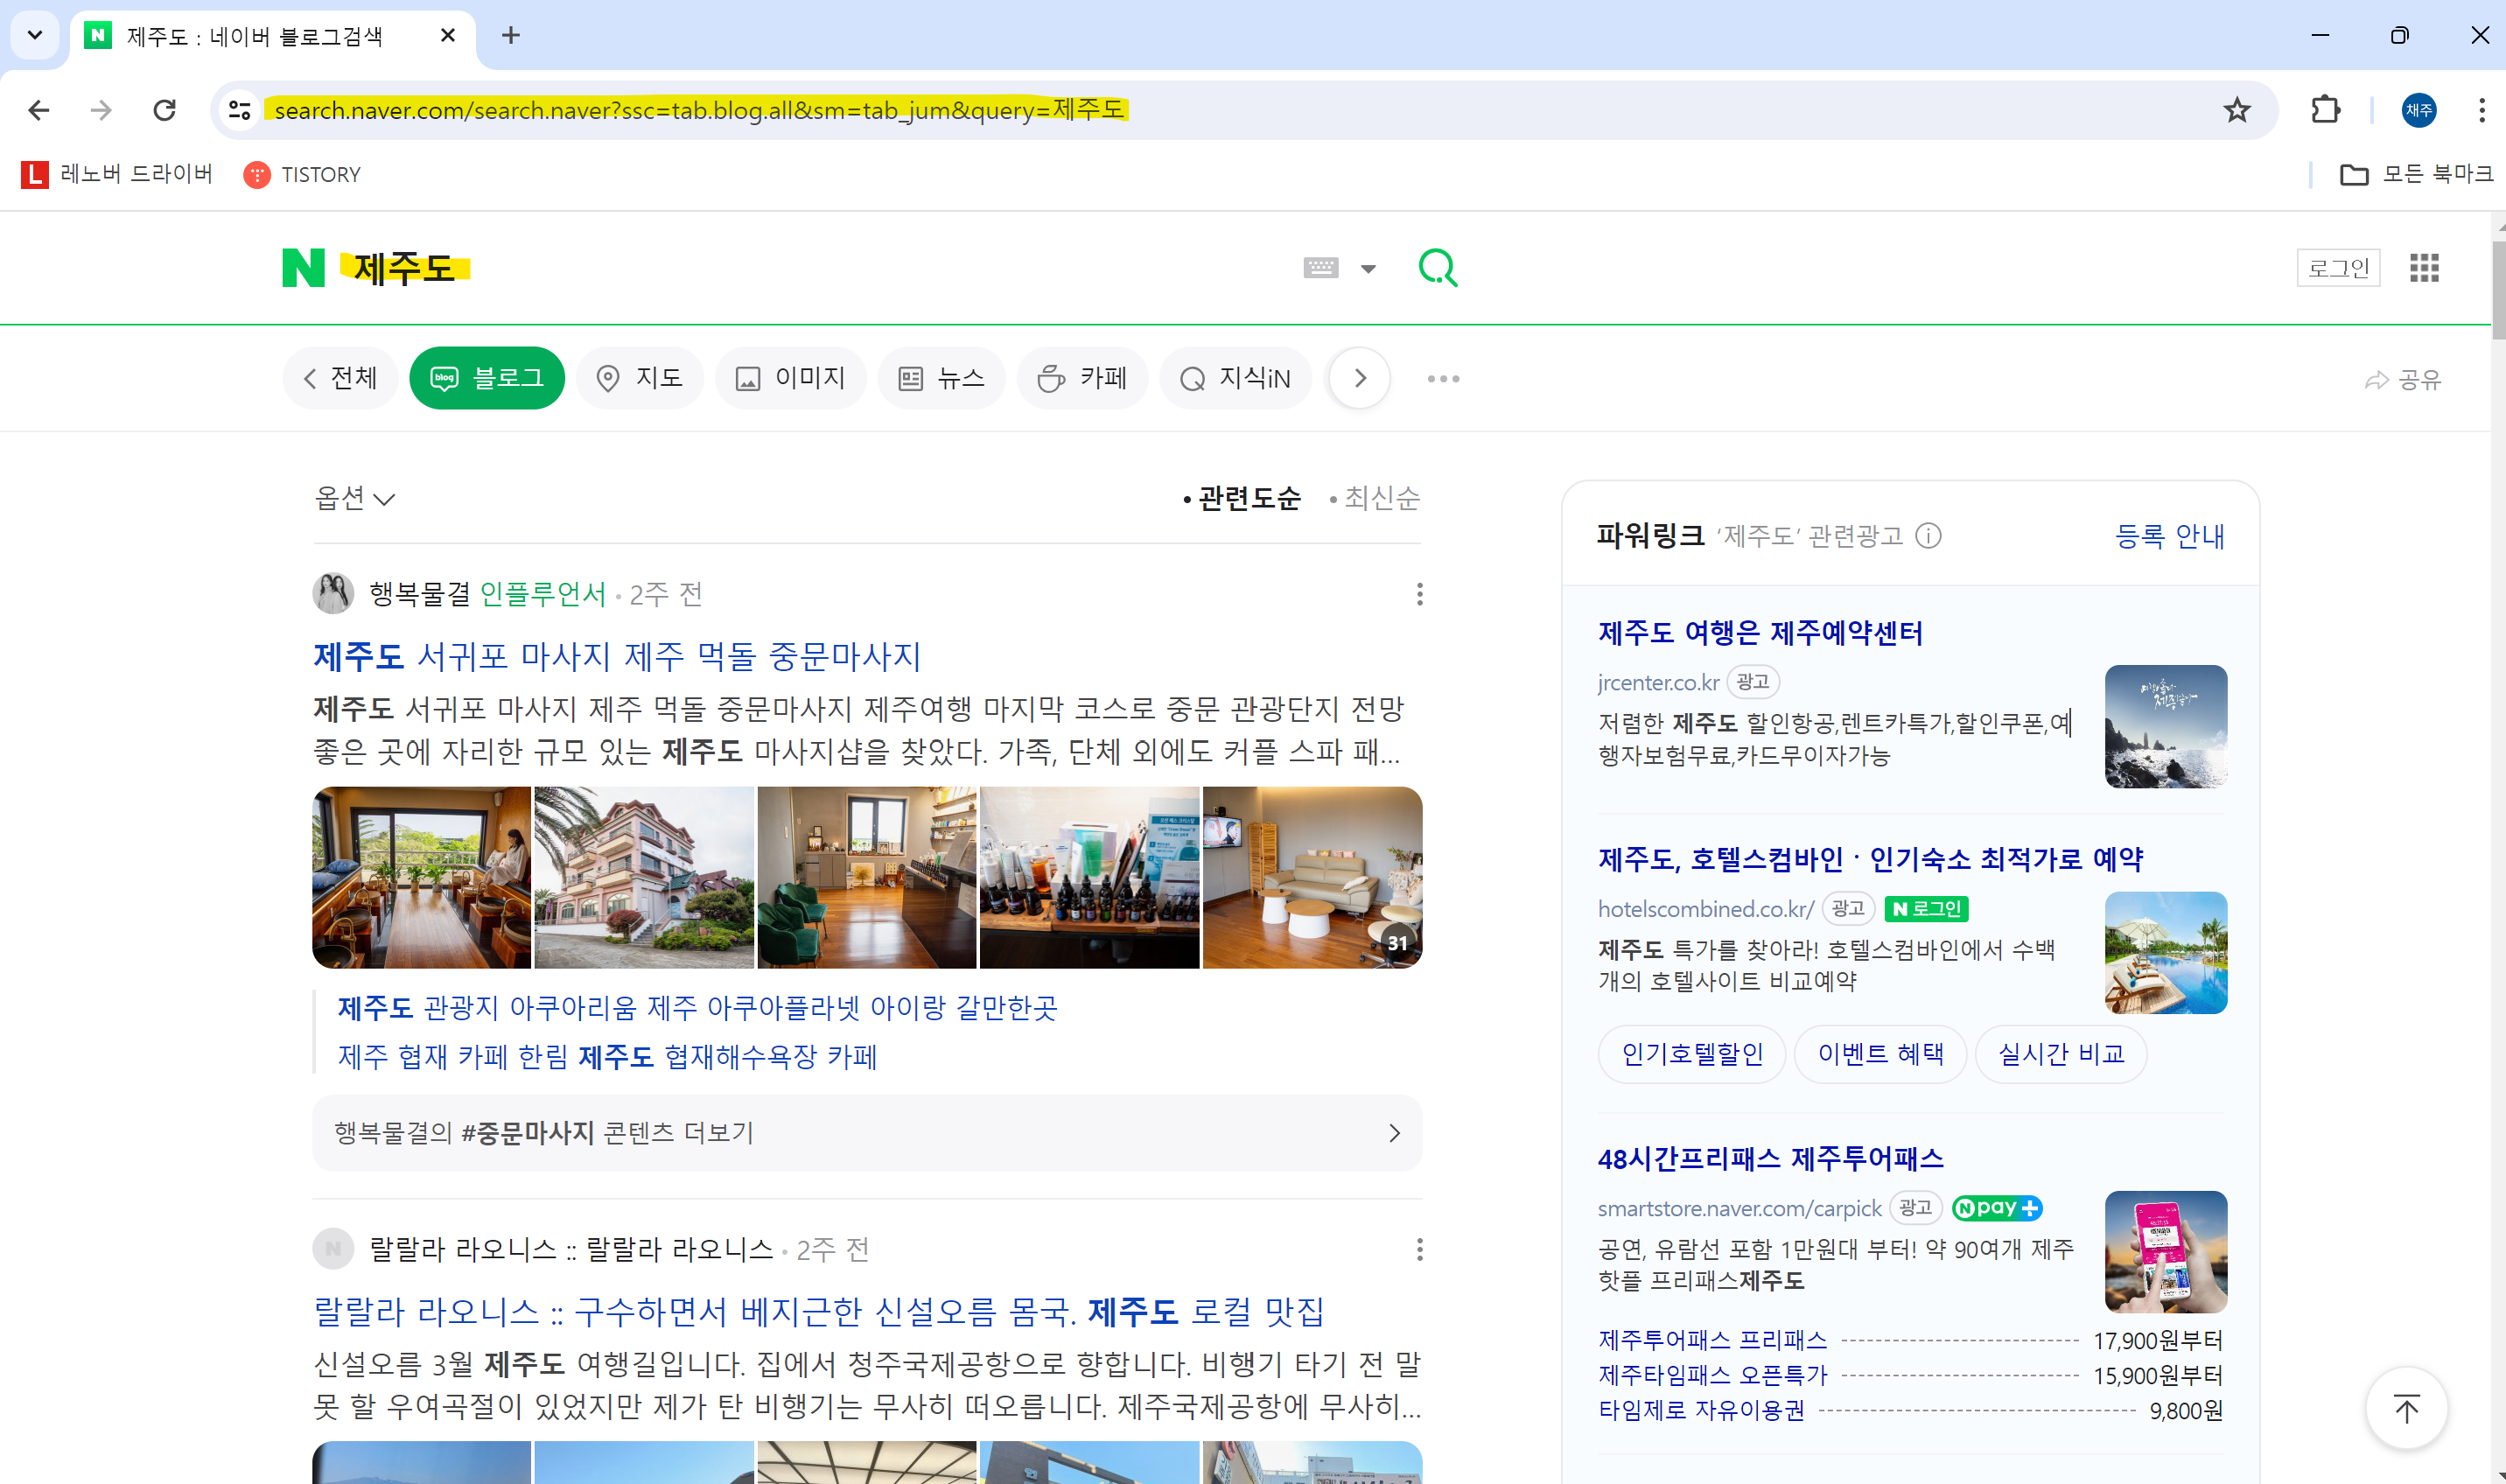This screenshot has height=1484, width=2506.
Task: Open the 타임제로 자유이용권 price link
Action: [x=1701, y=1410]
